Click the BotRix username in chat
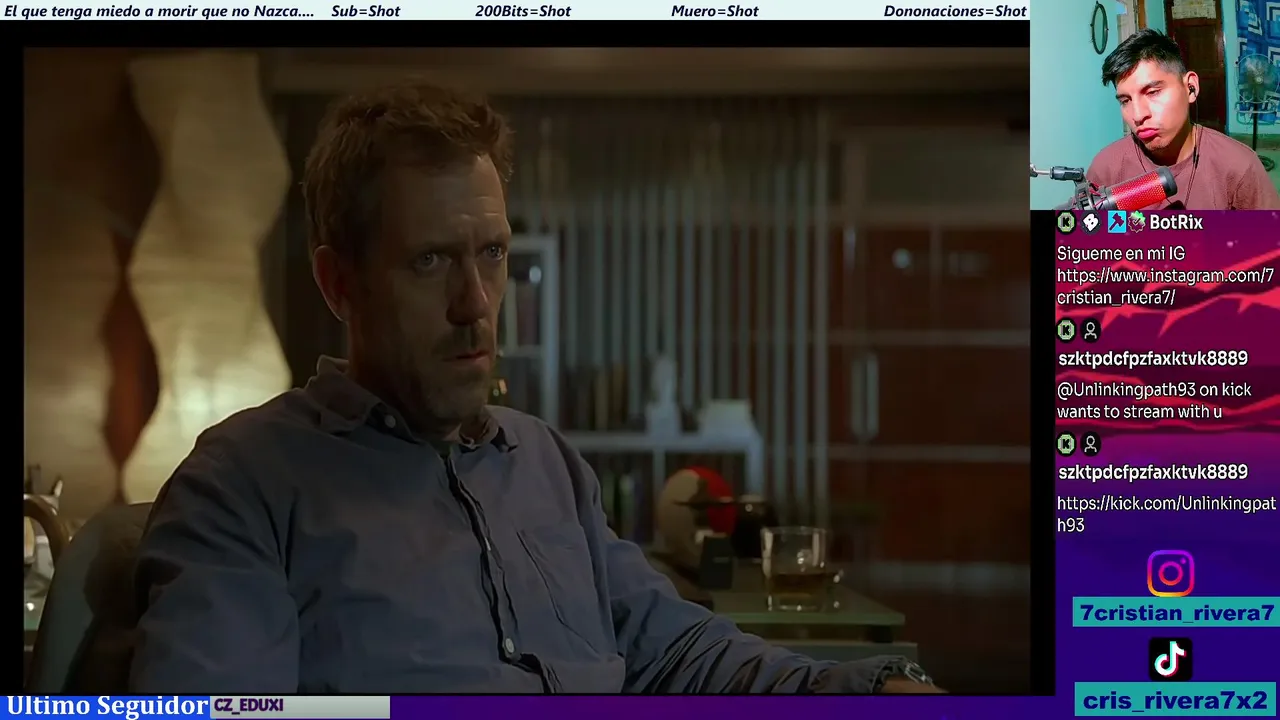 pos(1176,222)
